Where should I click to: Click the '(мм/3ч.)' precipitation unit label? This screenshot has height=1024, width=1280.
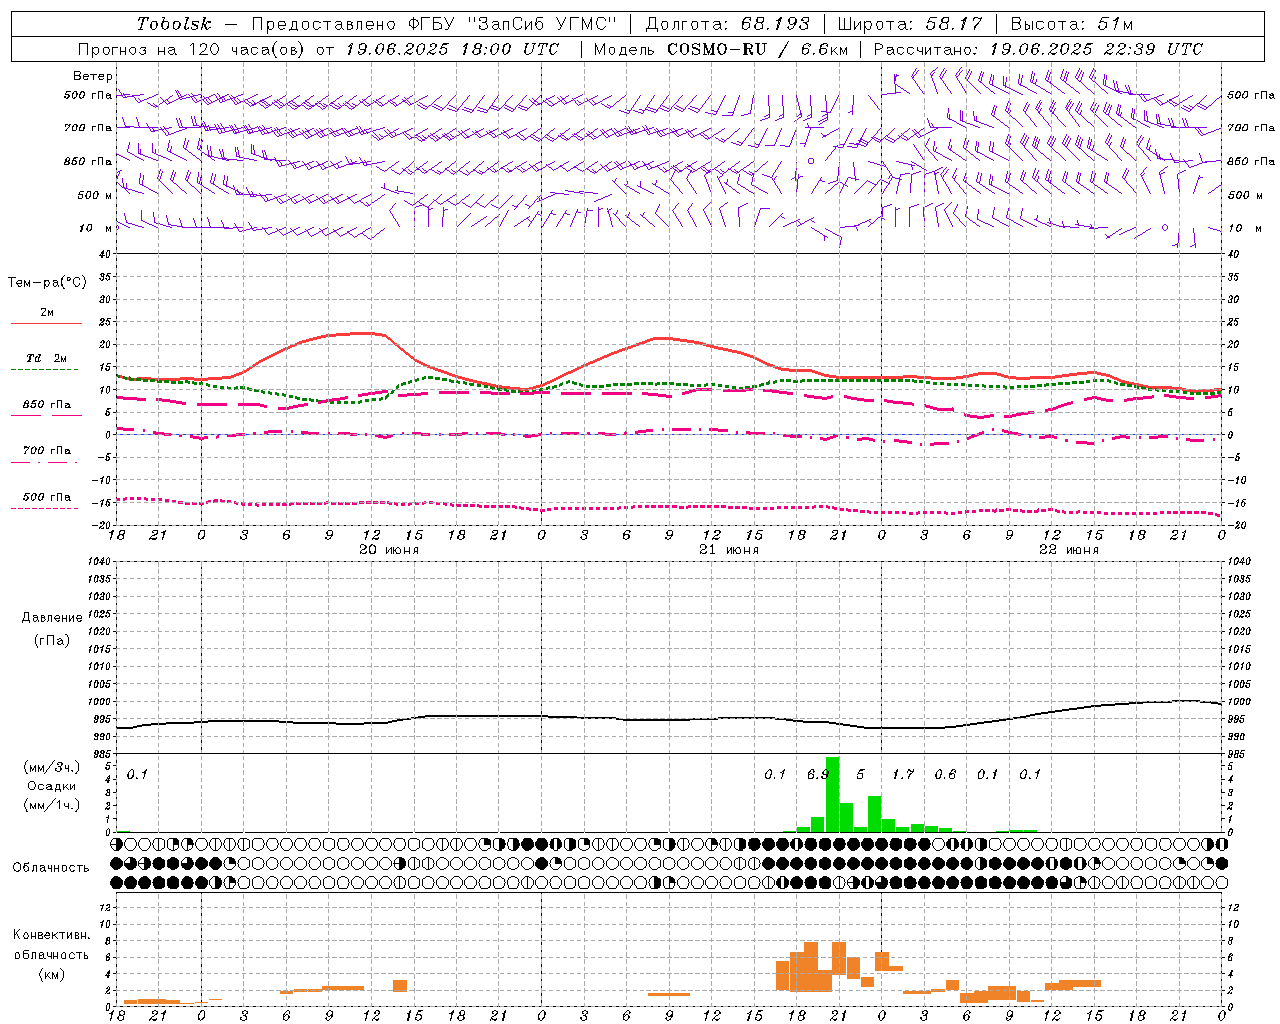(51, 767)
